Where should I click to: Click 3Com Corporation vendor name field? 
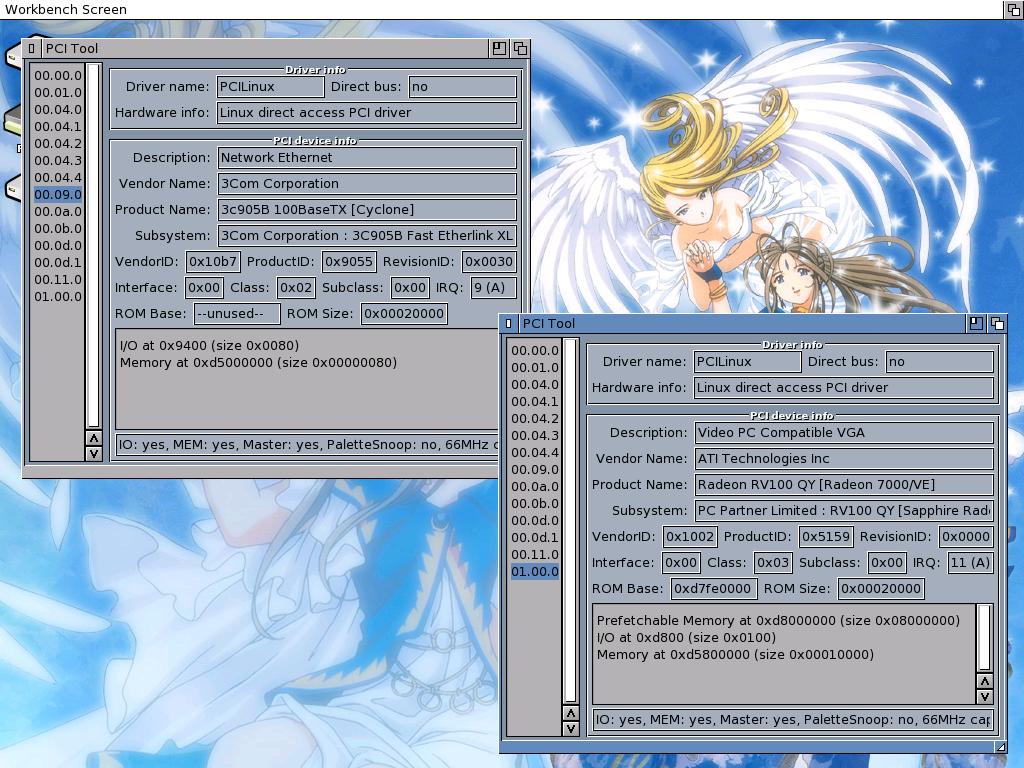click(x=367, y=184)
